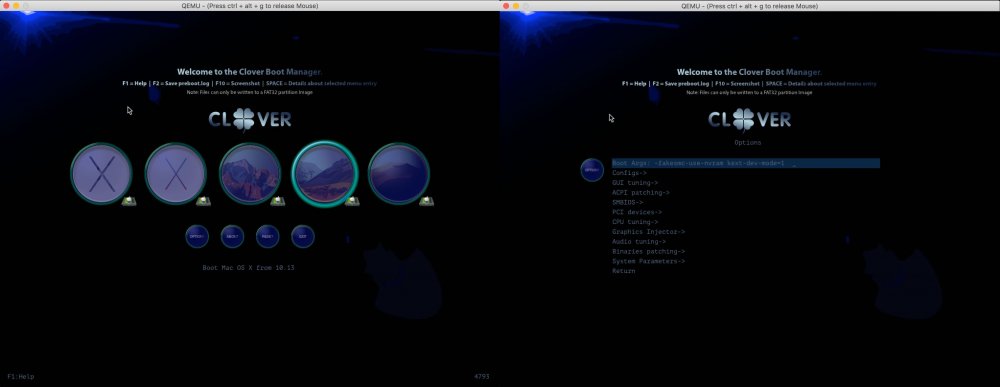Click the round EXIT button
Image resolution: width=1000 pixels, height=387 pixels.
pyautogui.click(x=303, y=237)
